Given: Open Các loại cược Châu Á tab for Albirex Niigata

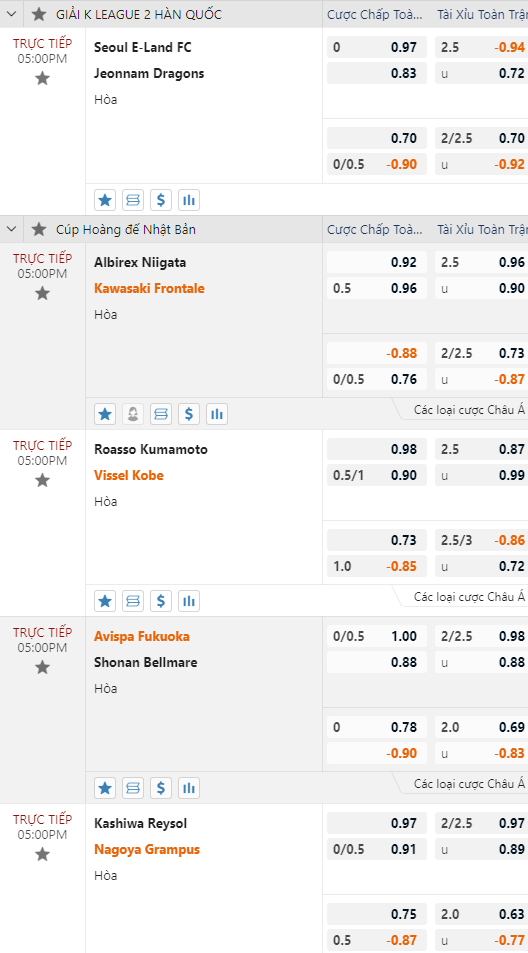Looking at the screenshot, I should 469,410.
